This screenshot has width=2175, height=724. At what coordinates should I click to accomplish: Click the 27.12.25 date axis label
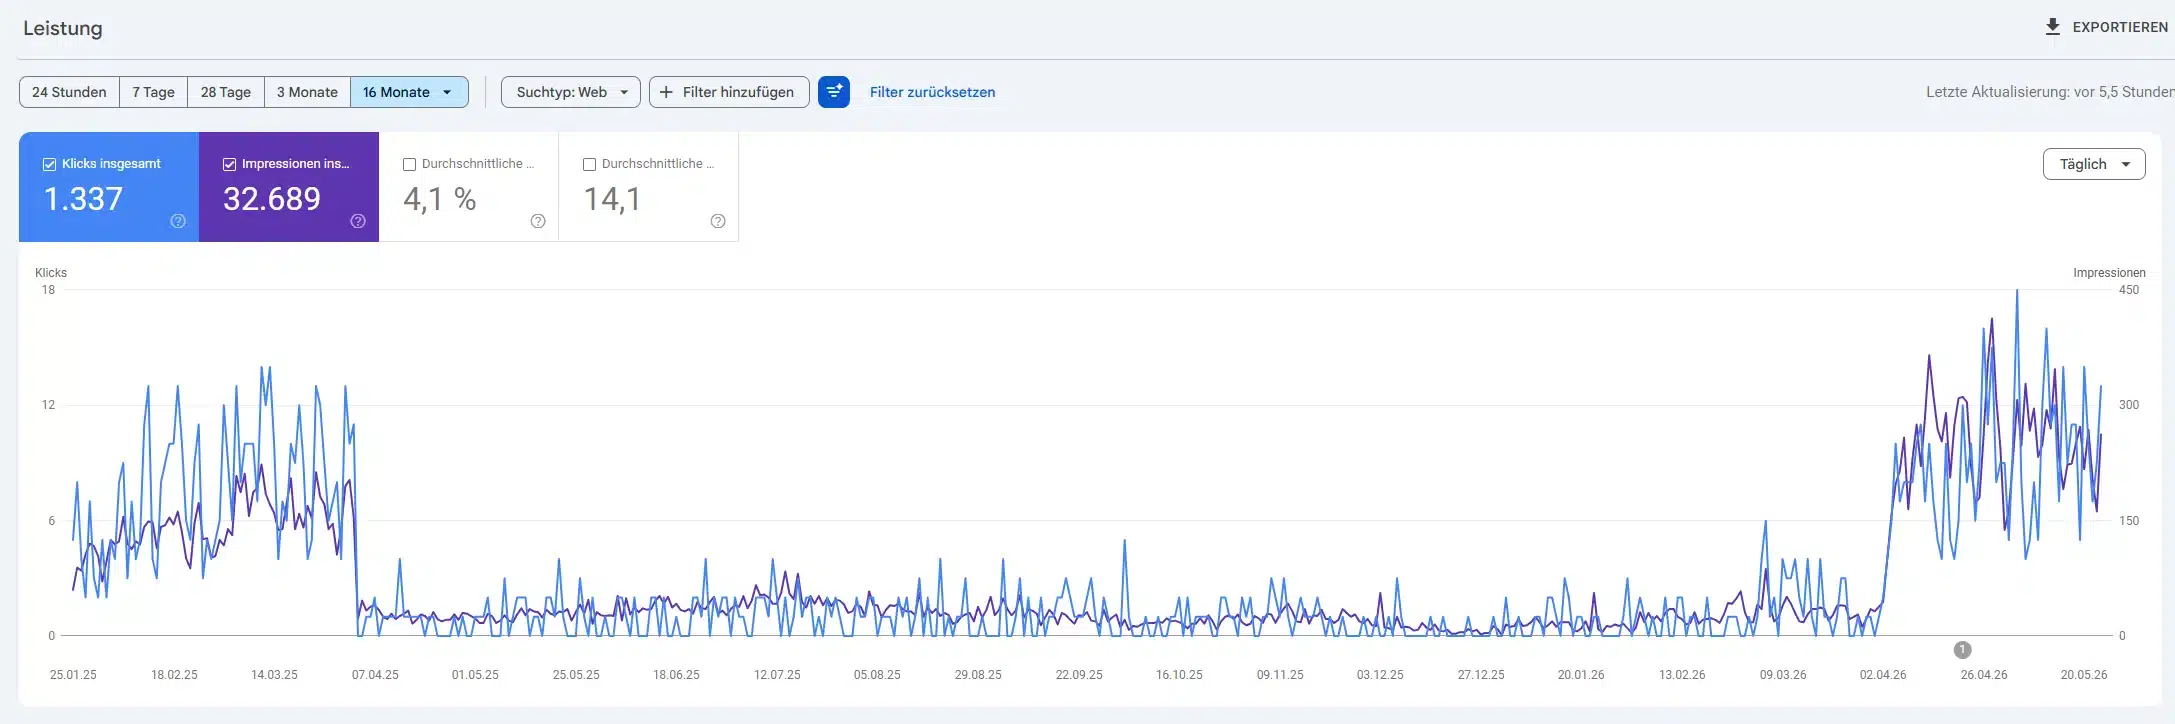pyautogui.click(x=1481, y=675)
